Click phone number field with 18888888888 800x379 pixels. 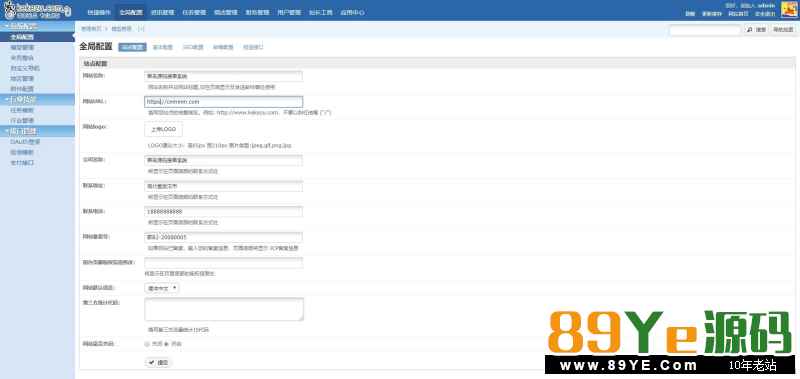click(223, 211)
